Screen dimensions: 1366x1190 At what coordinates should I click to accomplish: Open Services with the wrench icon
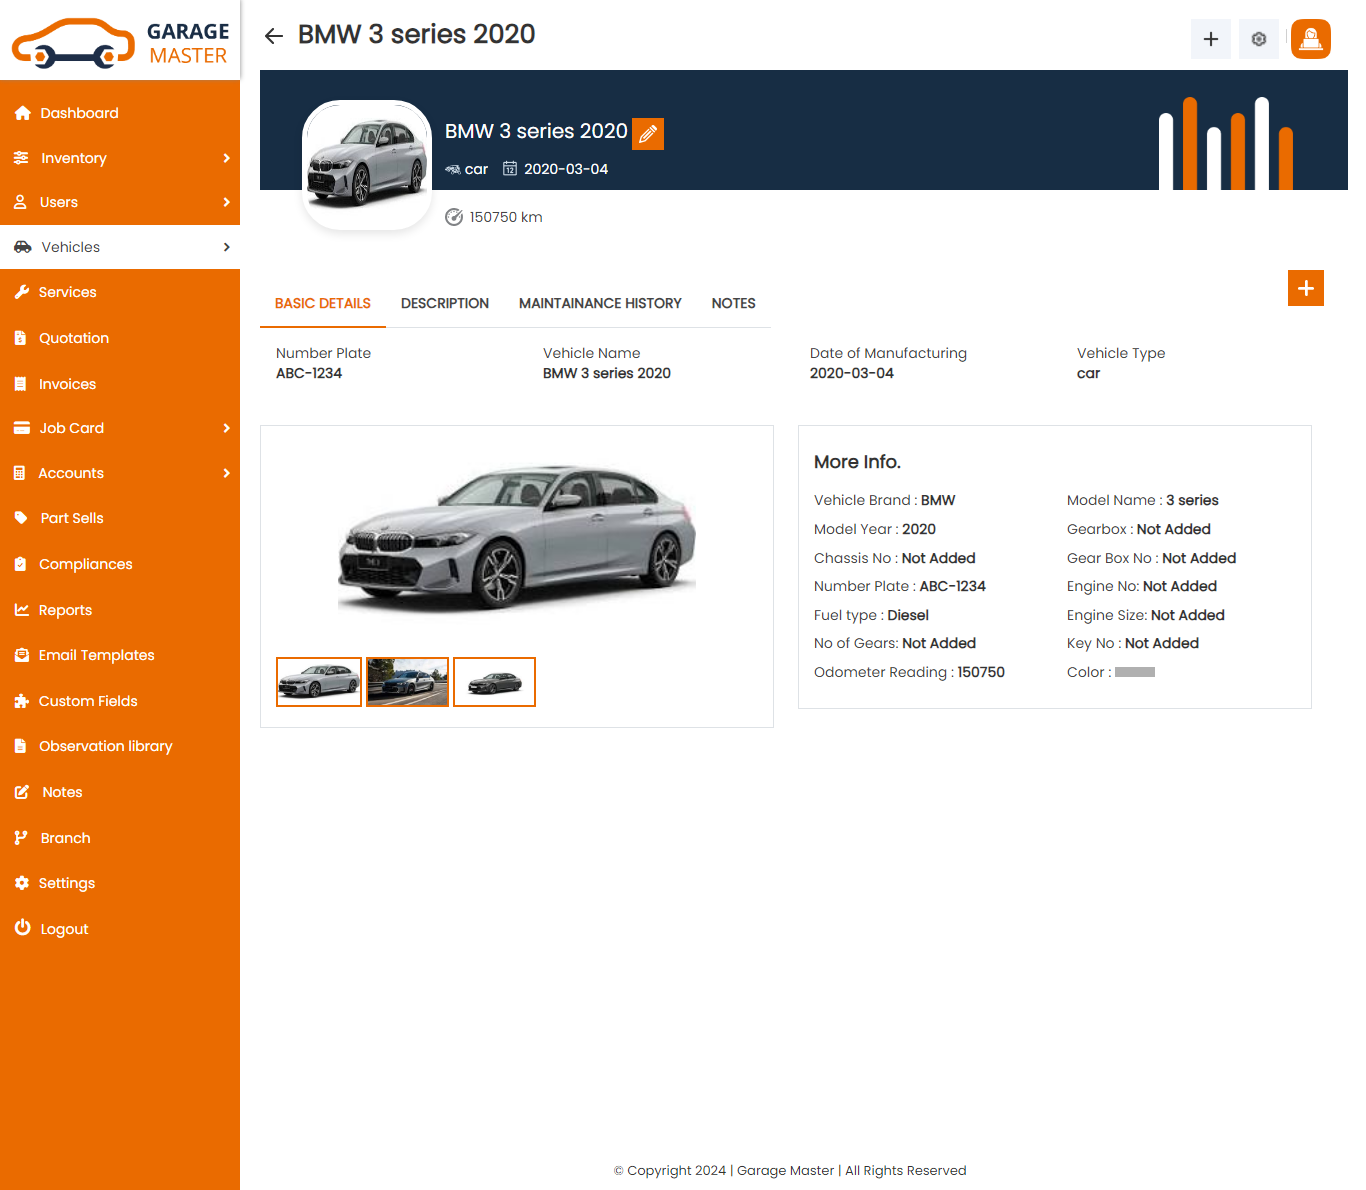coord(22,292)
